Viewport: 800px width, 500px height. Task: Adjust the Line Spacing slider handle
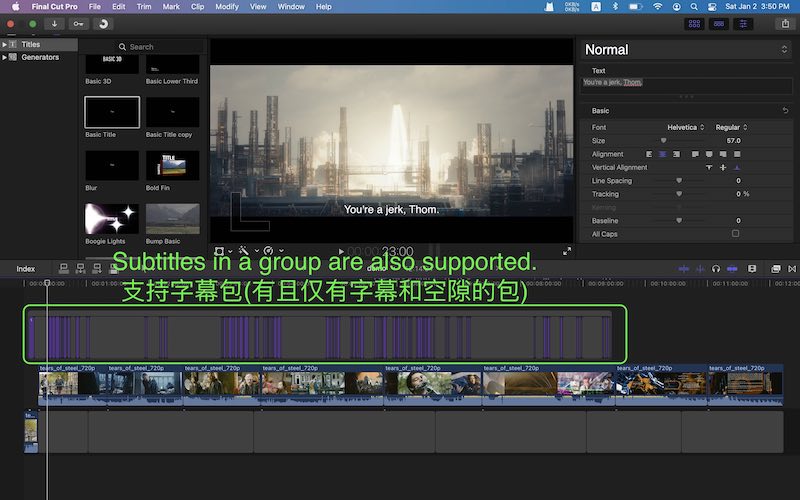click(x=679, y=181)
